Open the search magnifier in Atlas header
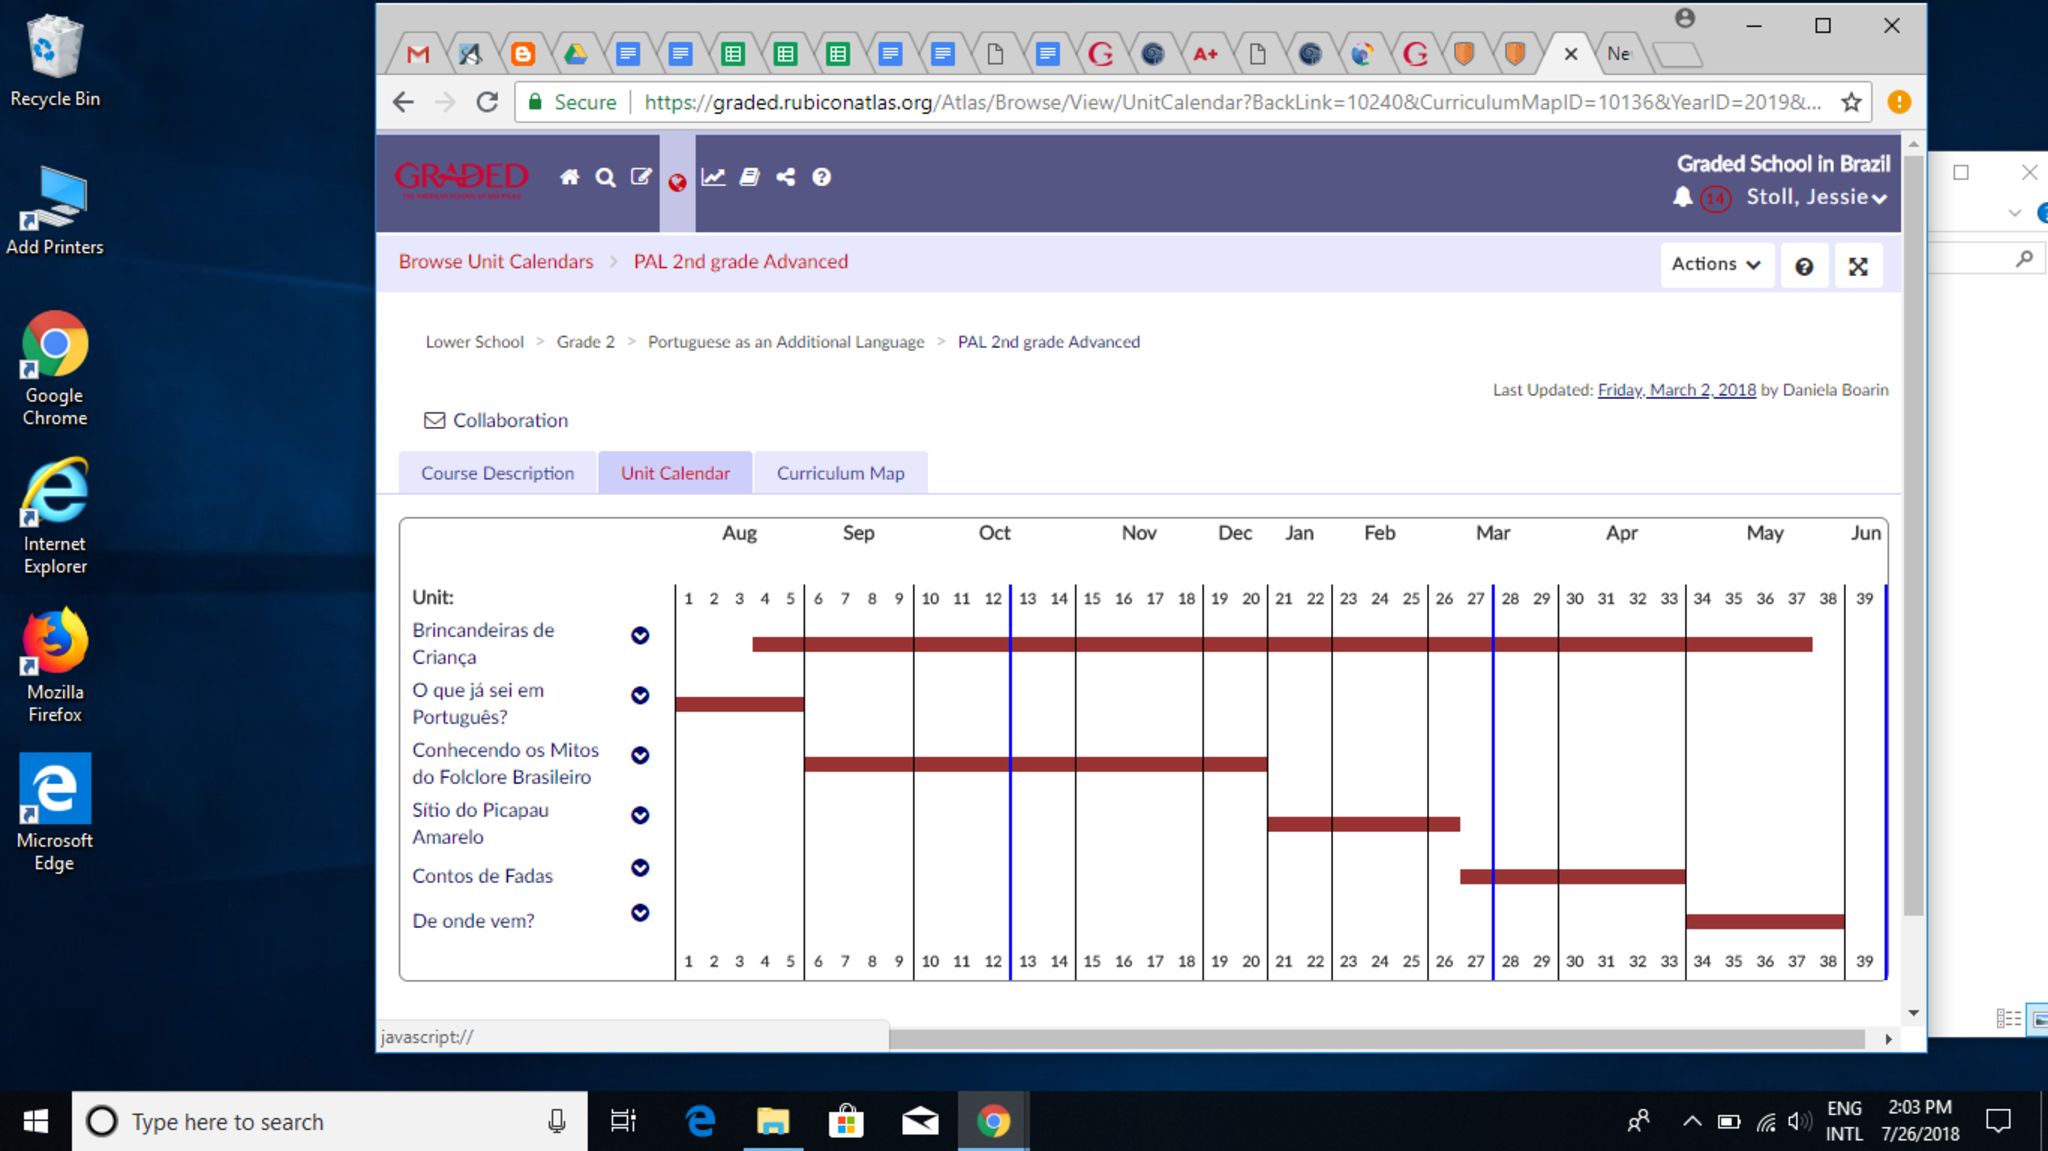Viewport: 2048px width, 1151px height. pyautogui.click(x=605, y=177)
